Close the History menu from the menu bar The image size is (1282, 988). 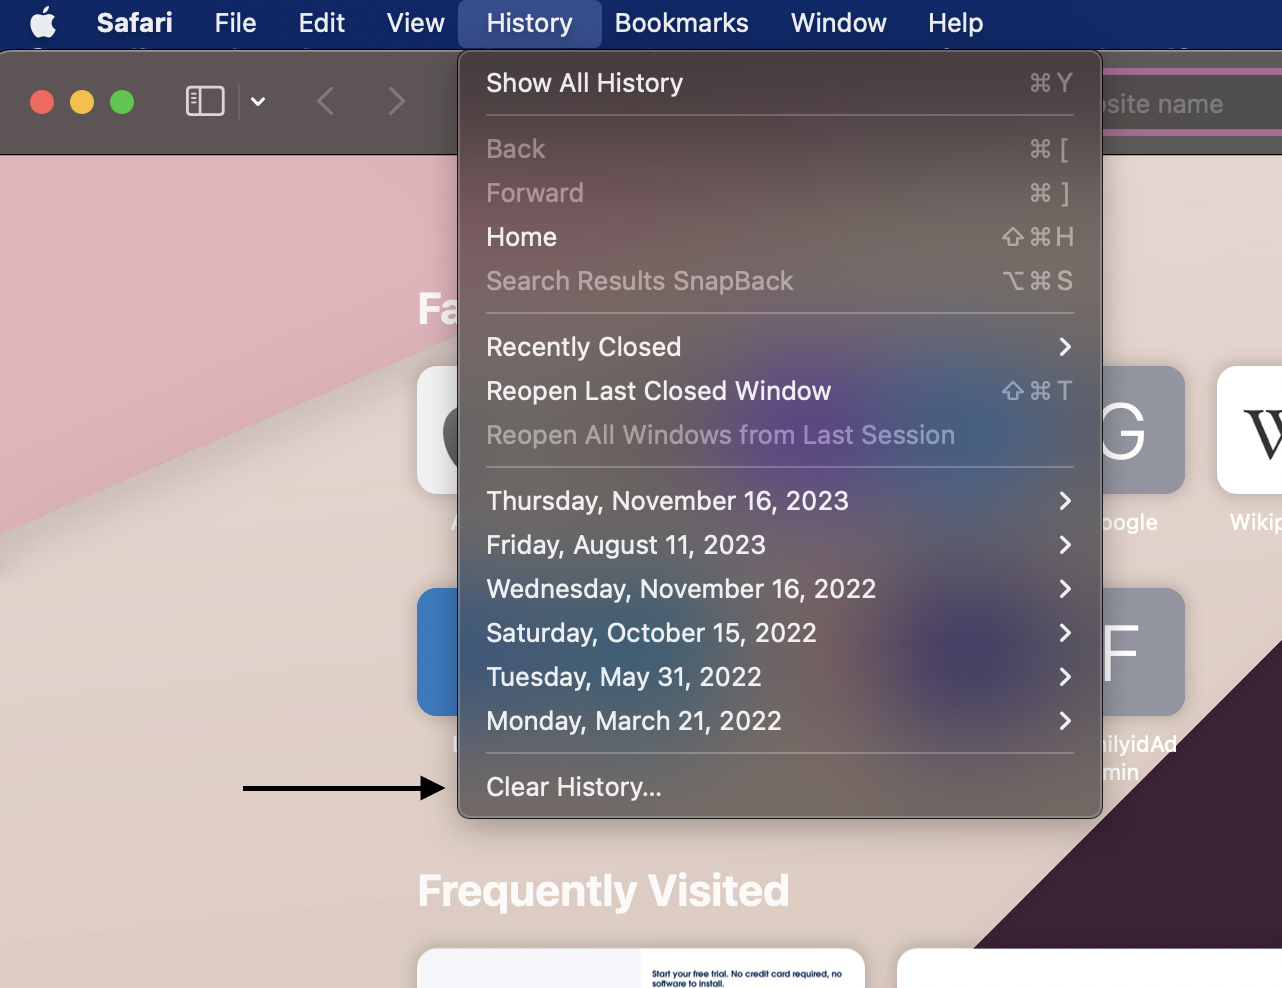coord(529,22)
